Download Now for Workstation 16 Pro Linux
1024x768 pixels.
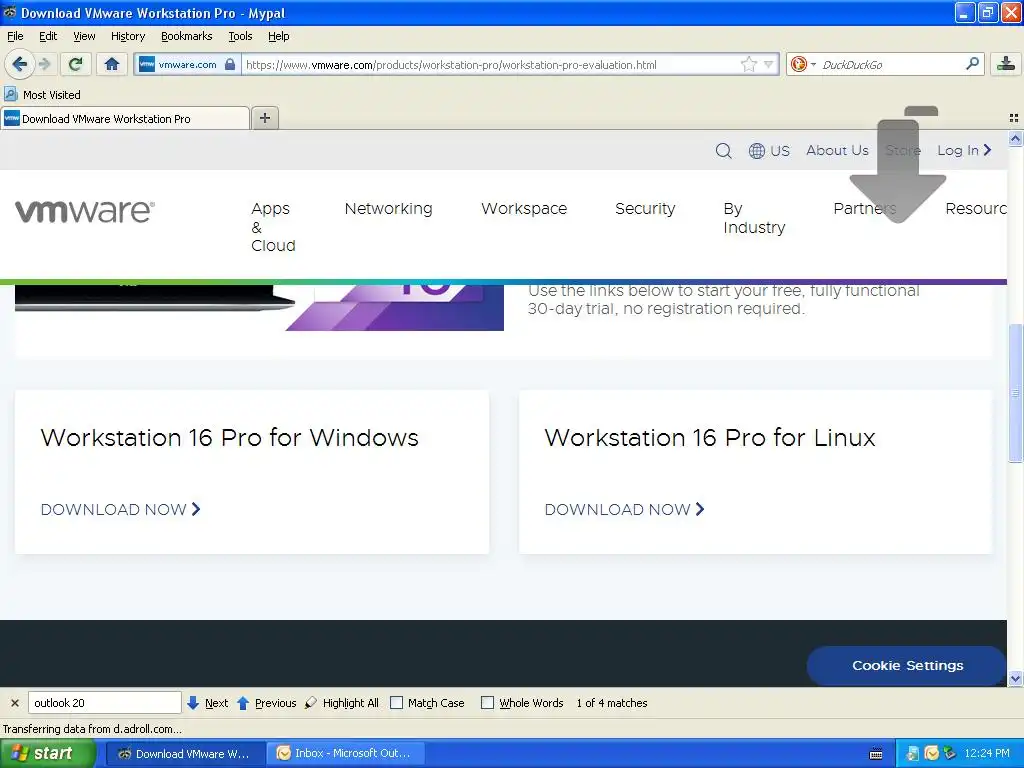[624, 509]
